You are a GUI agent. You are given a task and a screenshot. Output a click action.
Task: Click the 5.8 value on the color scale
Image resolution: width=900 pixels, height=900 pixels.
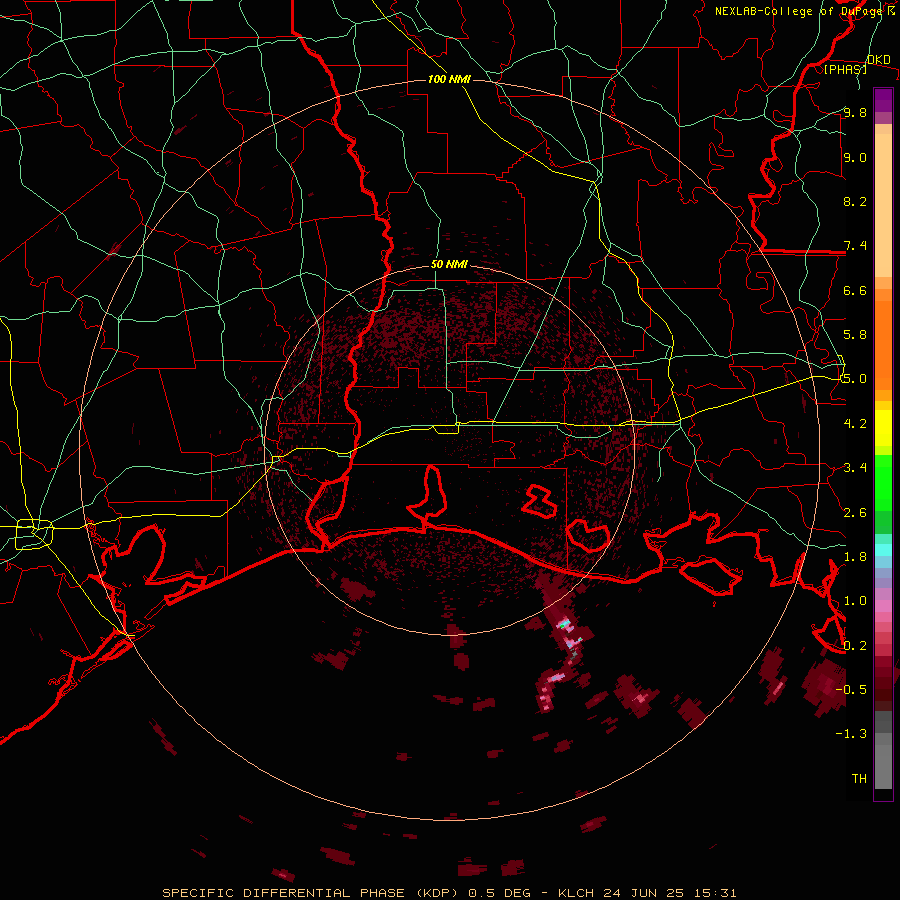(x=855, y=334)
